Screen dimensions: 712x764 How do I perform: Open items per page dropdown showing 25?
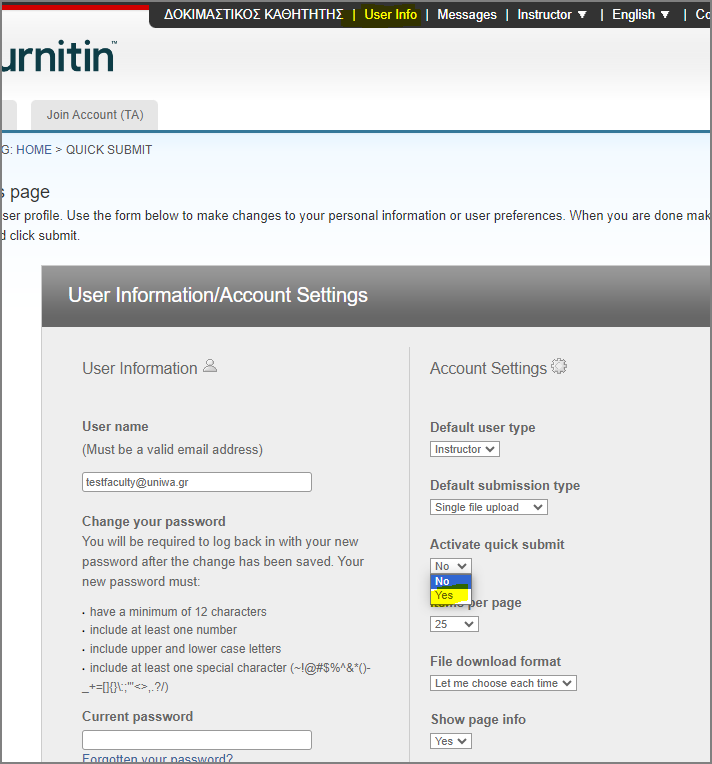(x=454, y=624)
